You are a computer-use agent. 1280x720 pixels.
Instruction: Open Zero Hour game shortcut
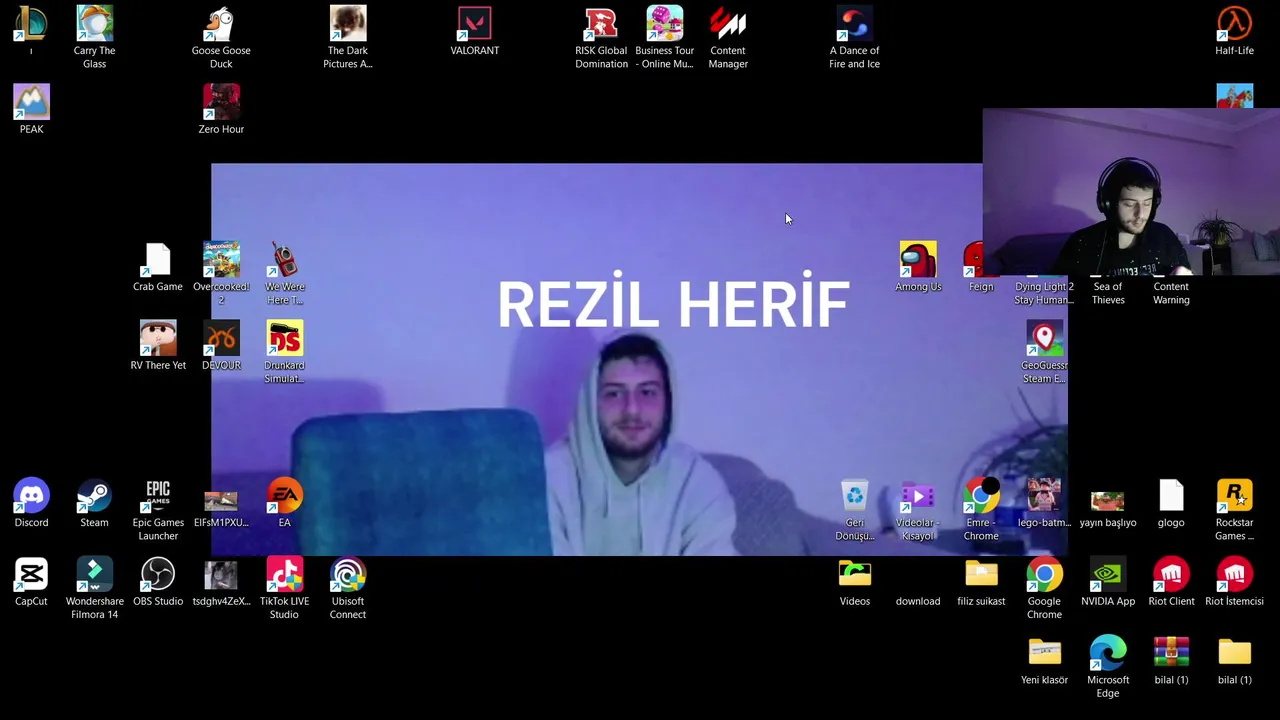[221, 102]
